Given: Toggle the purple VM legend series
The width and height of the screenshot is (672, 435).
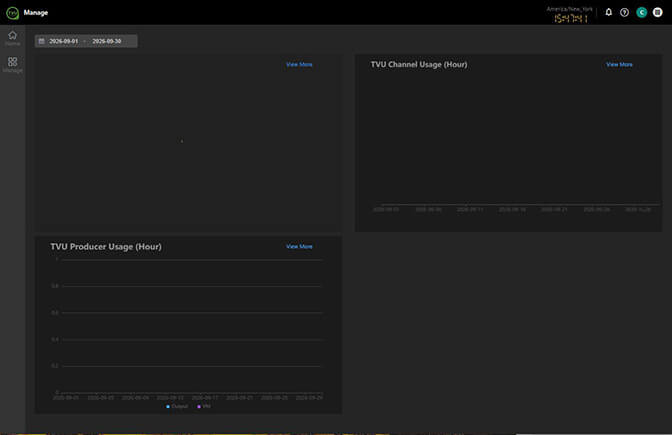Looking at the screenshot, I should (x=204, y=406).
